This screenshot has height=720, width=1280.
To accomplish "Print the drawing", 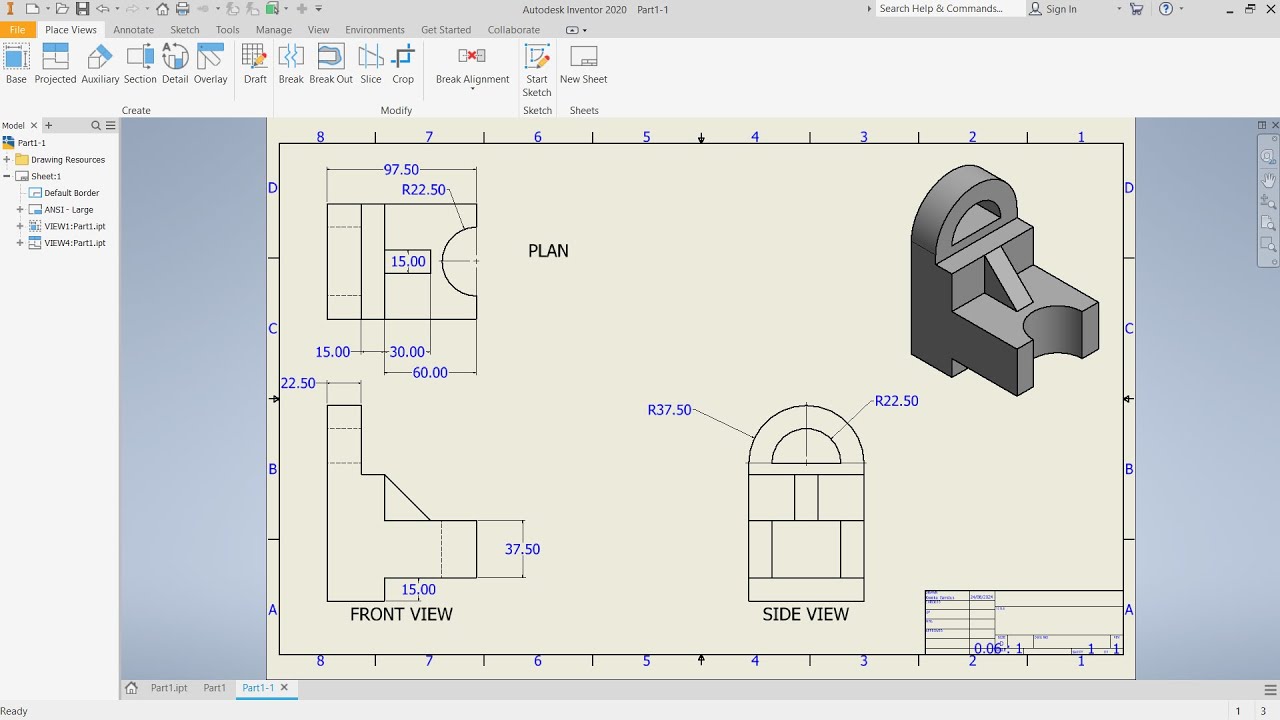I will [182, 9].
